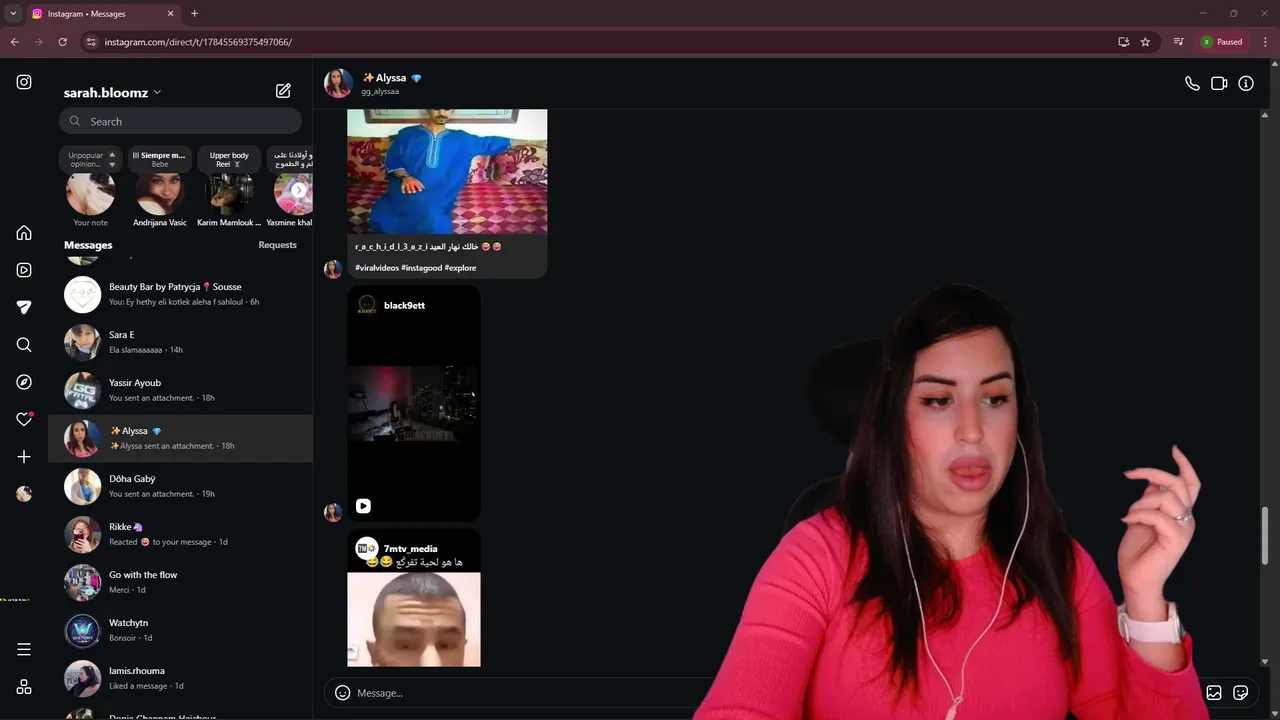Open conversation information icon
Screen dimensions: 1280x720
point(1246,84)
